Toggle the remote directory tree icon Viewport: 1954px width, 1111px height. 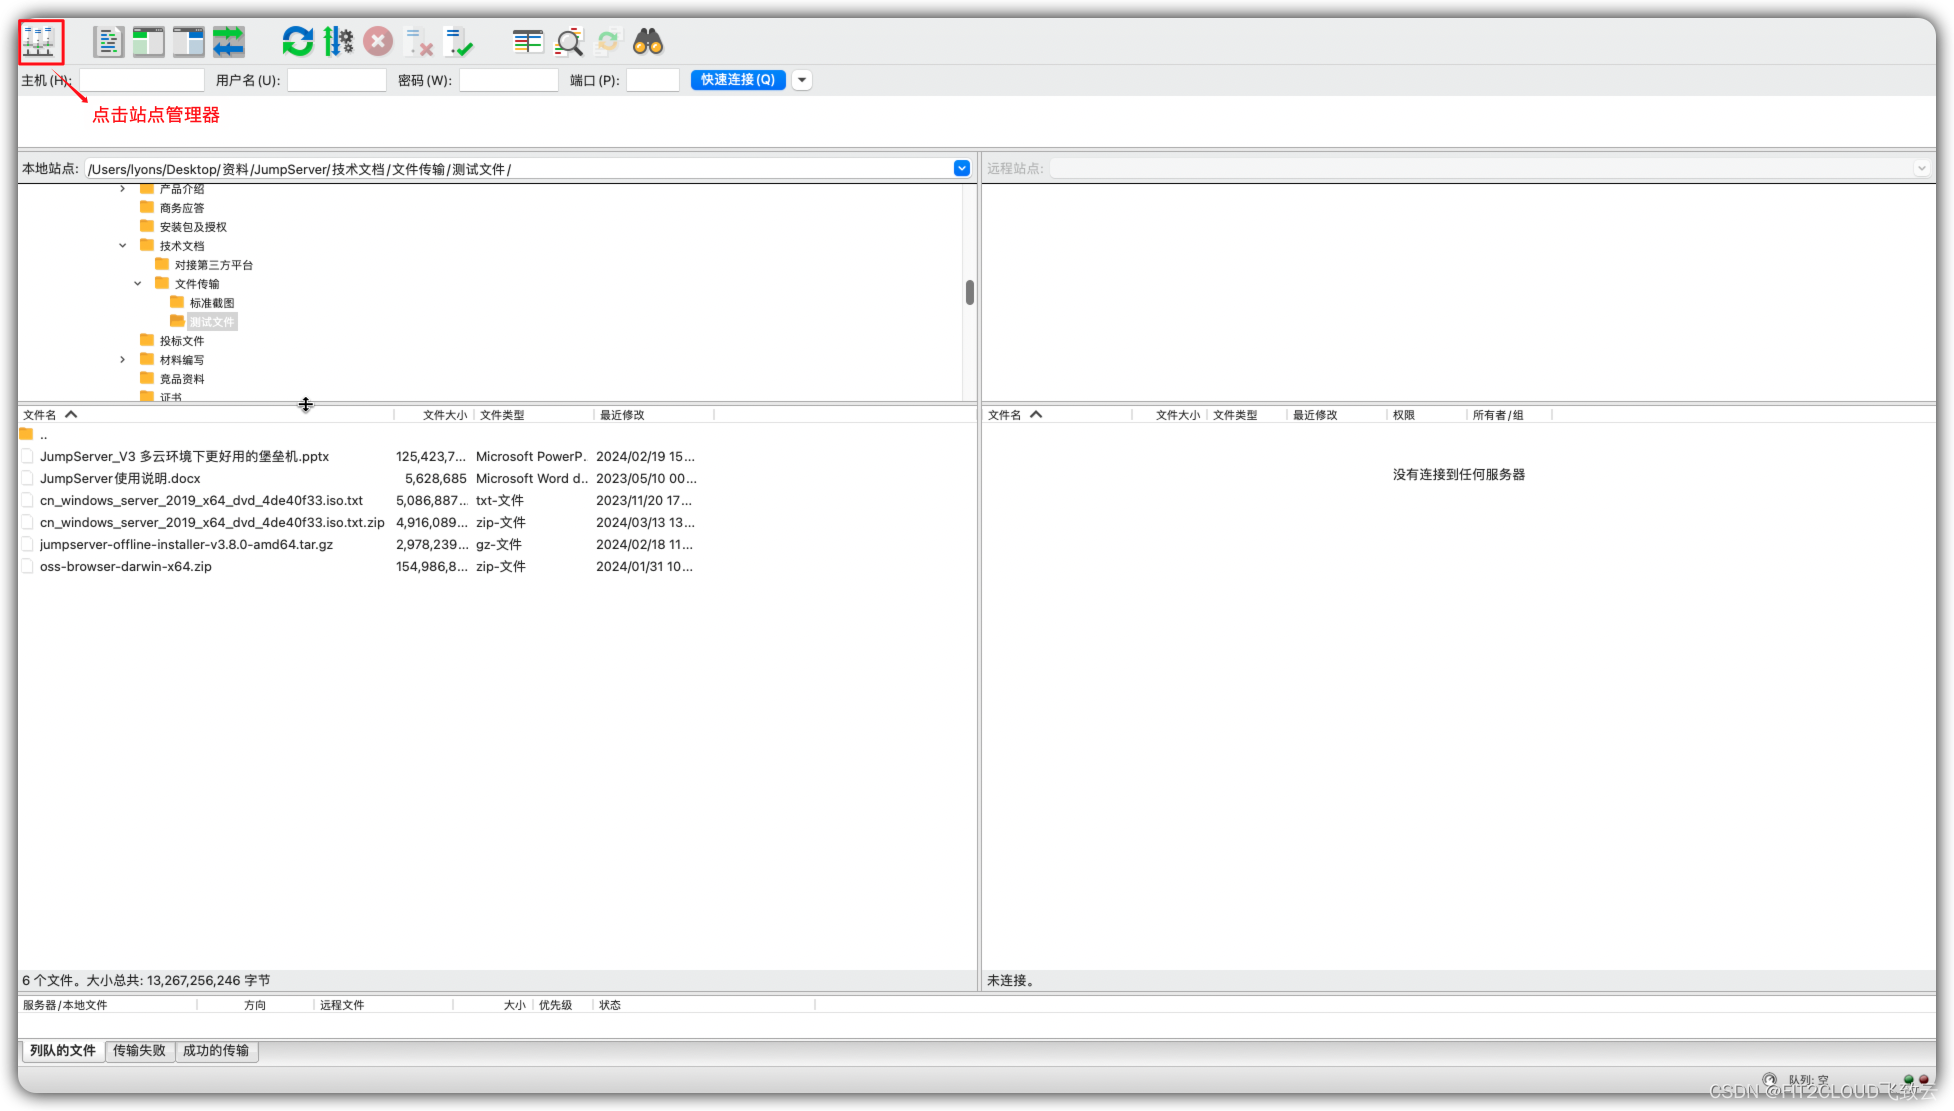coord(188,42)
